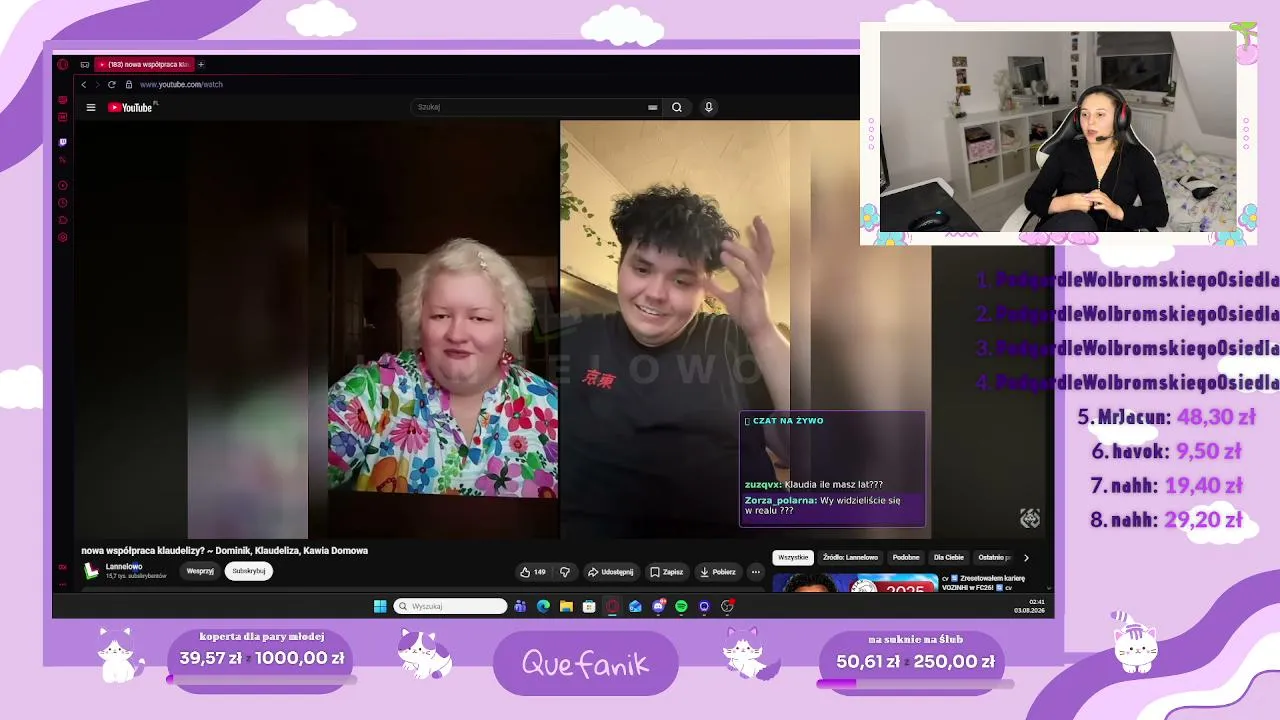Open Microsoft Teams from the taskbar
The height and width of the screenshot is (720, 1280).
[x=520, y=606]
